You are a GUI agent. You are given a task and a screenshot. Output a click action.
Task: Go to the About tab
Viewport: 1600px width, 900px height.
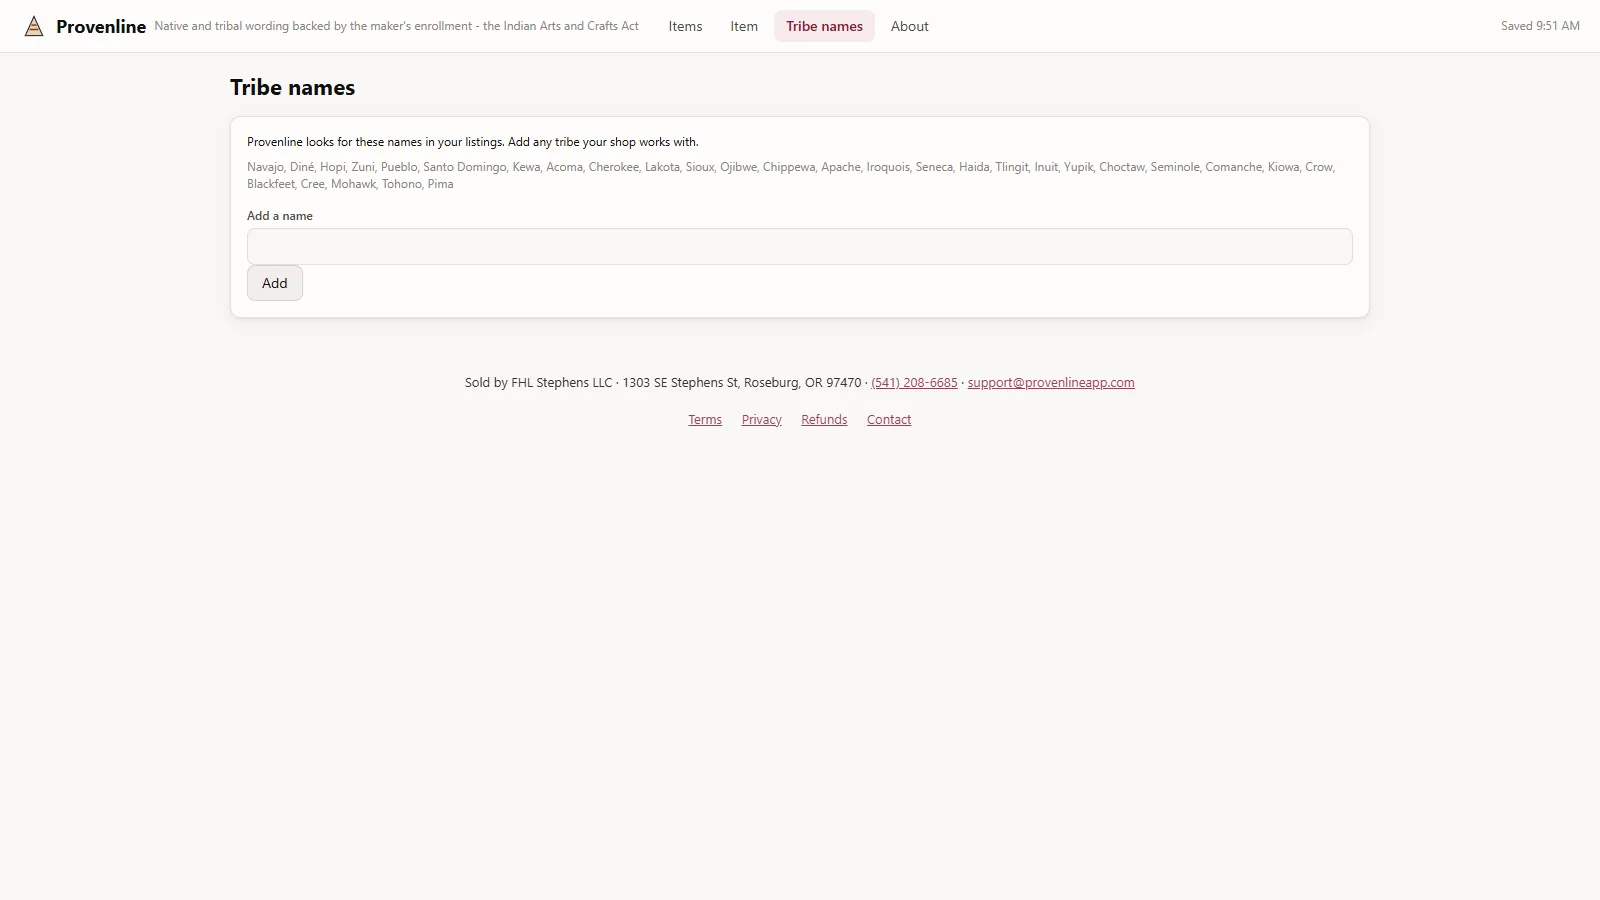coord(909,26)
